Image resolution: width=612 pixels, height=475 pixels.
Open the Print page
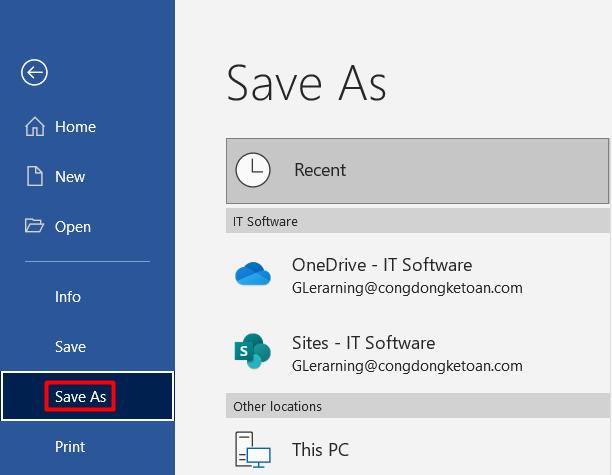[87, 447]
